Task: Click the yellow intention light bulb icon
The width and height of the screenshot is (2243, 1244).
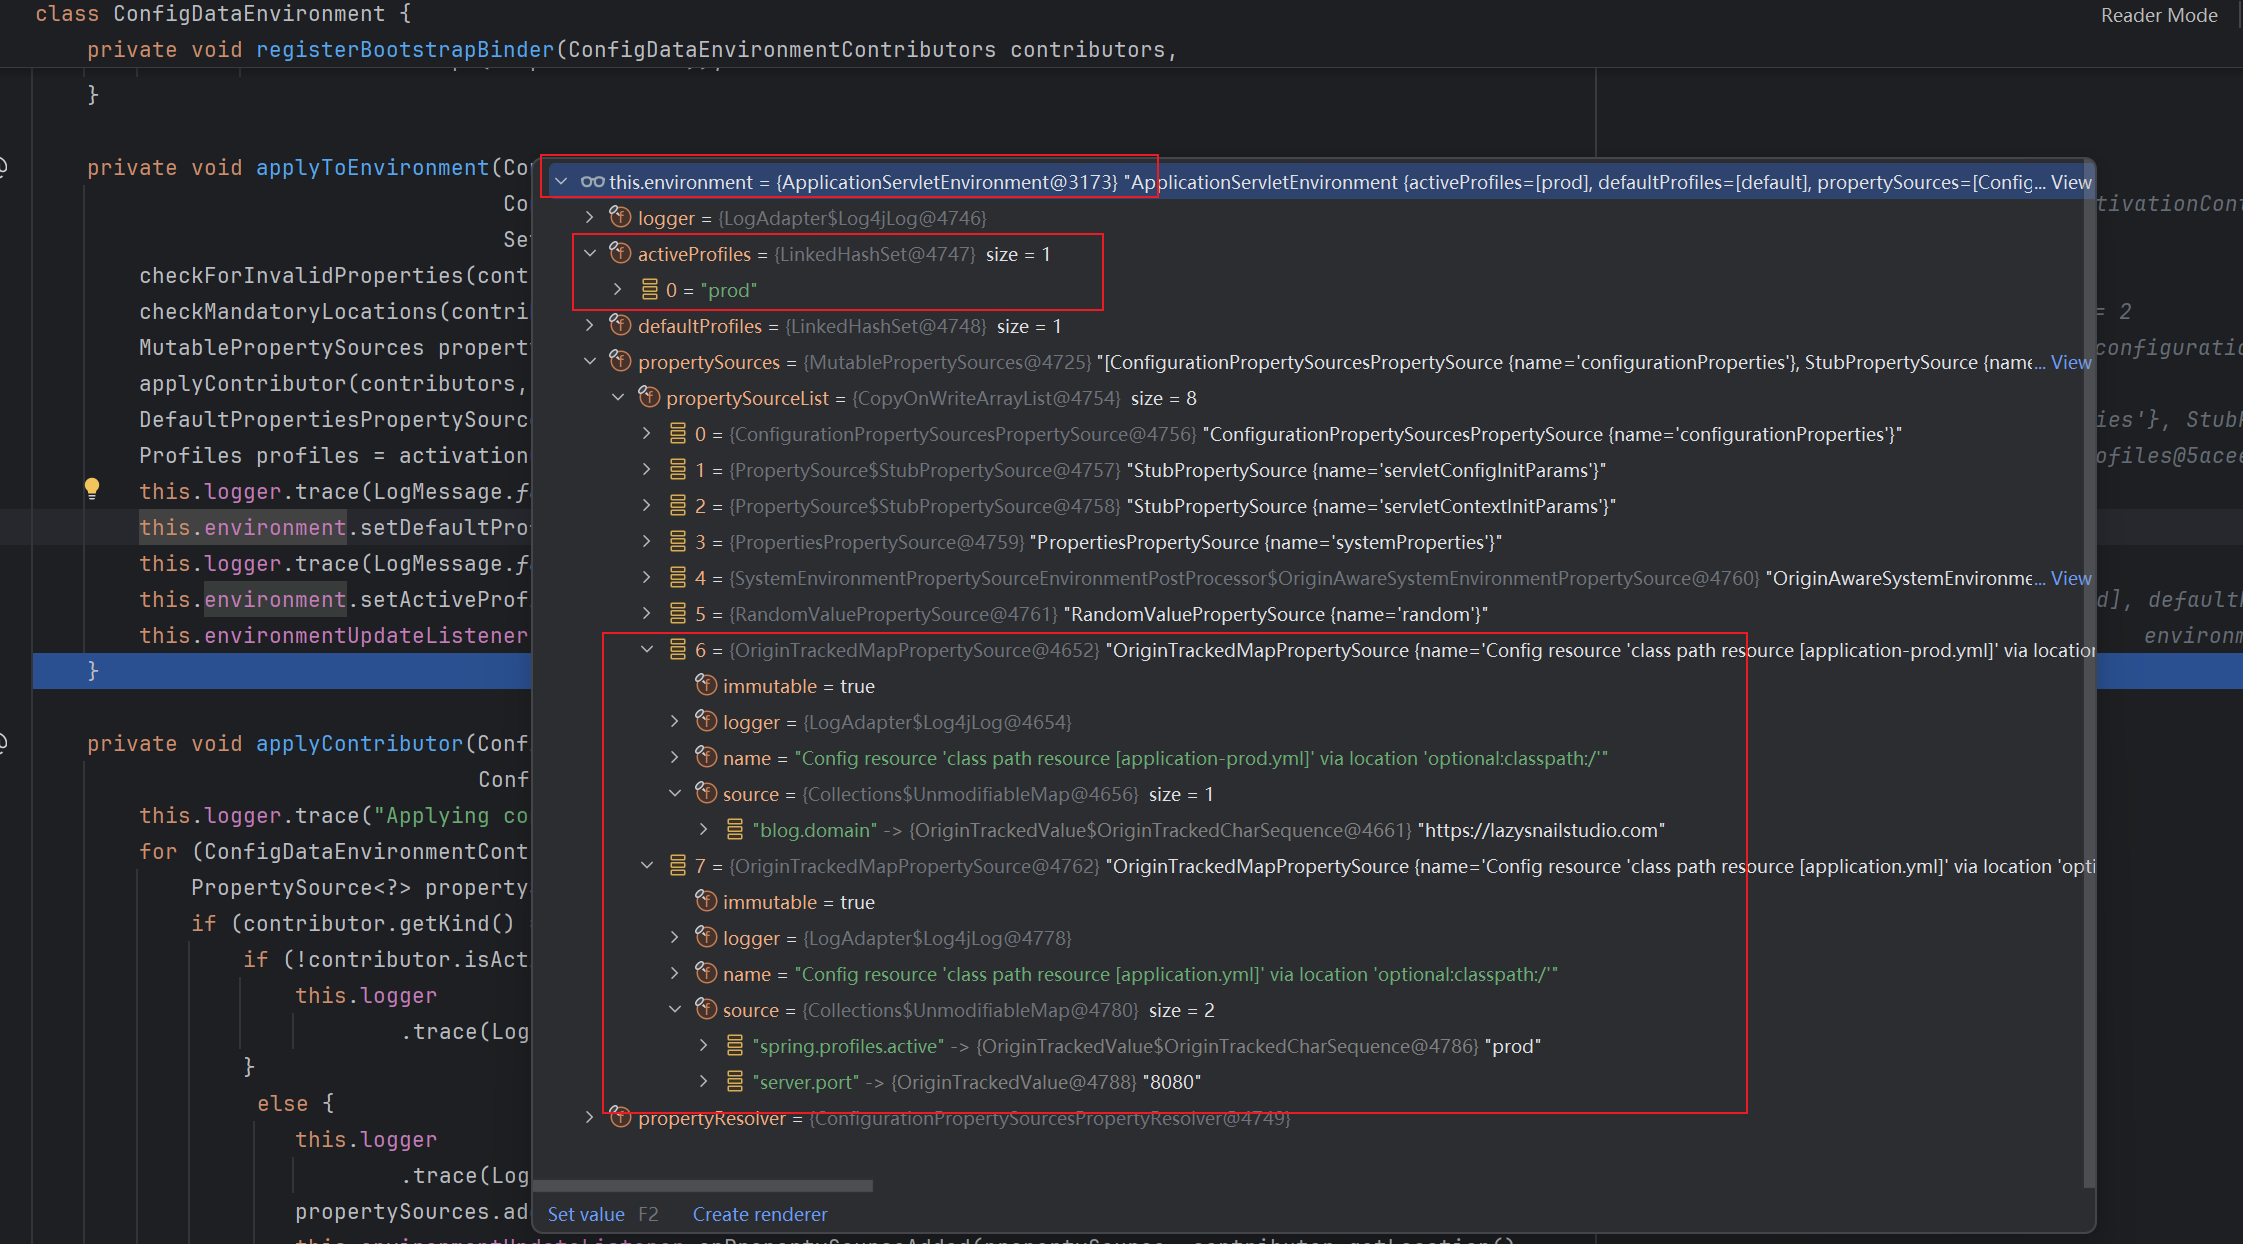Action: click(92, 489)
